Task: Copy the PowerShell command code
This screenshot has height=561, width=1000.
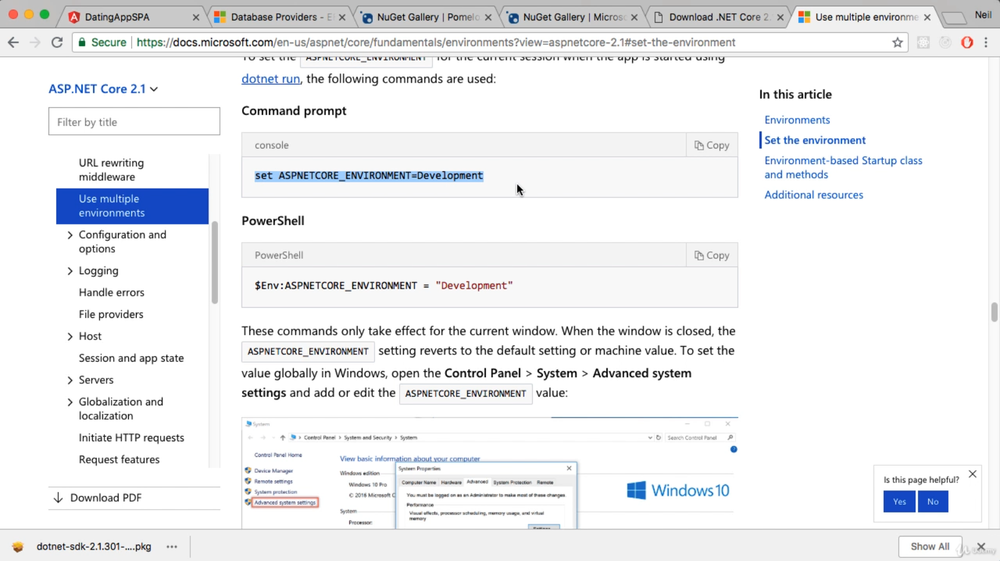Action: 712,255
